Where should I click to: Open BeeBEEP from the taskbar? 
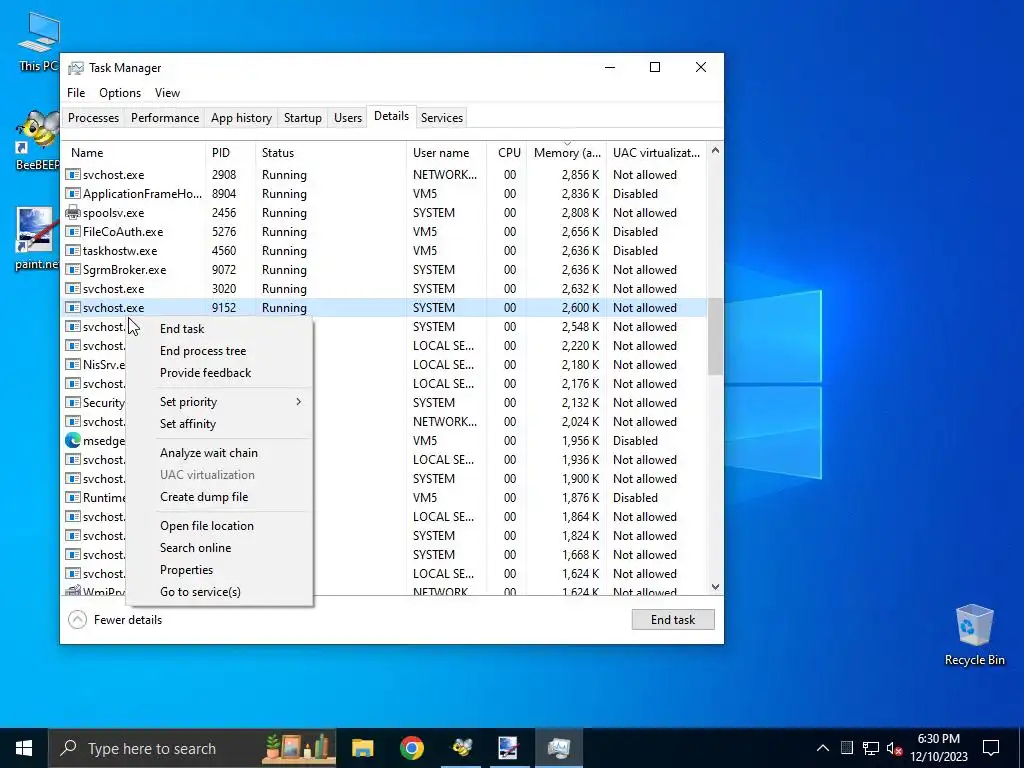click(x=462, y=748)
